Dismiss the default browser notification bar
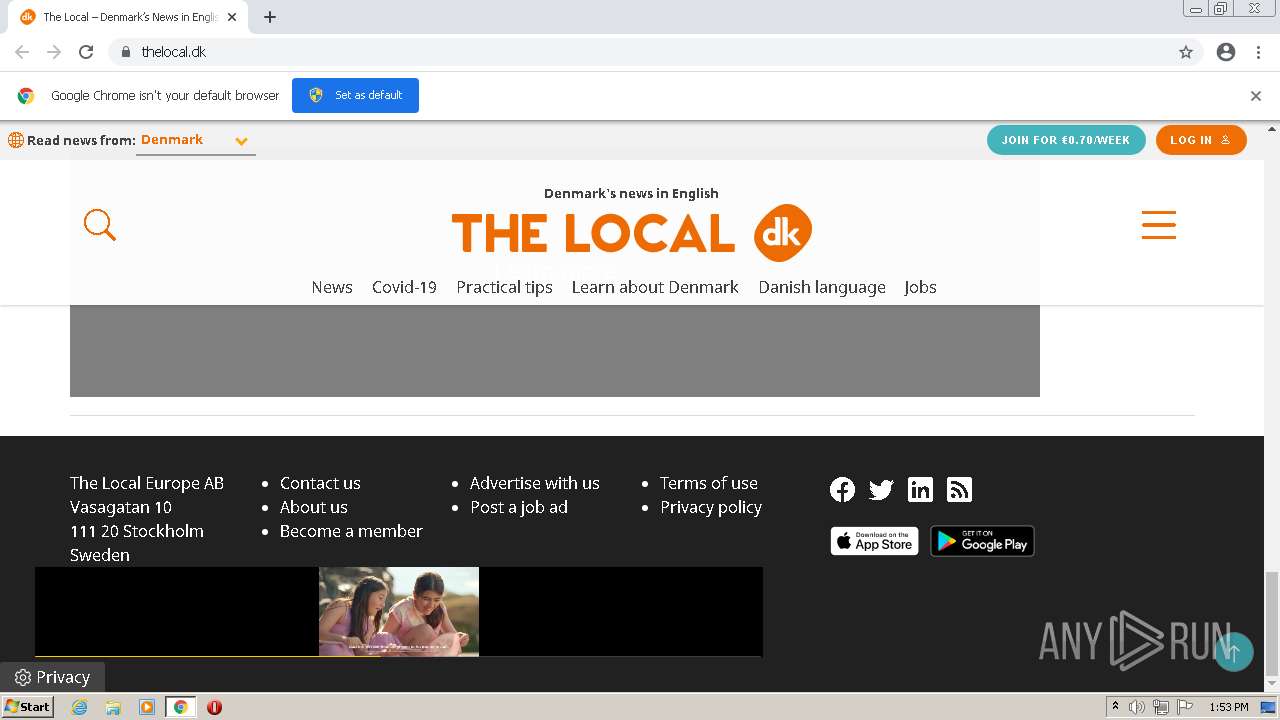Image resolution: width=1280 pixels, height=720 pixels. pos(1256,96)
